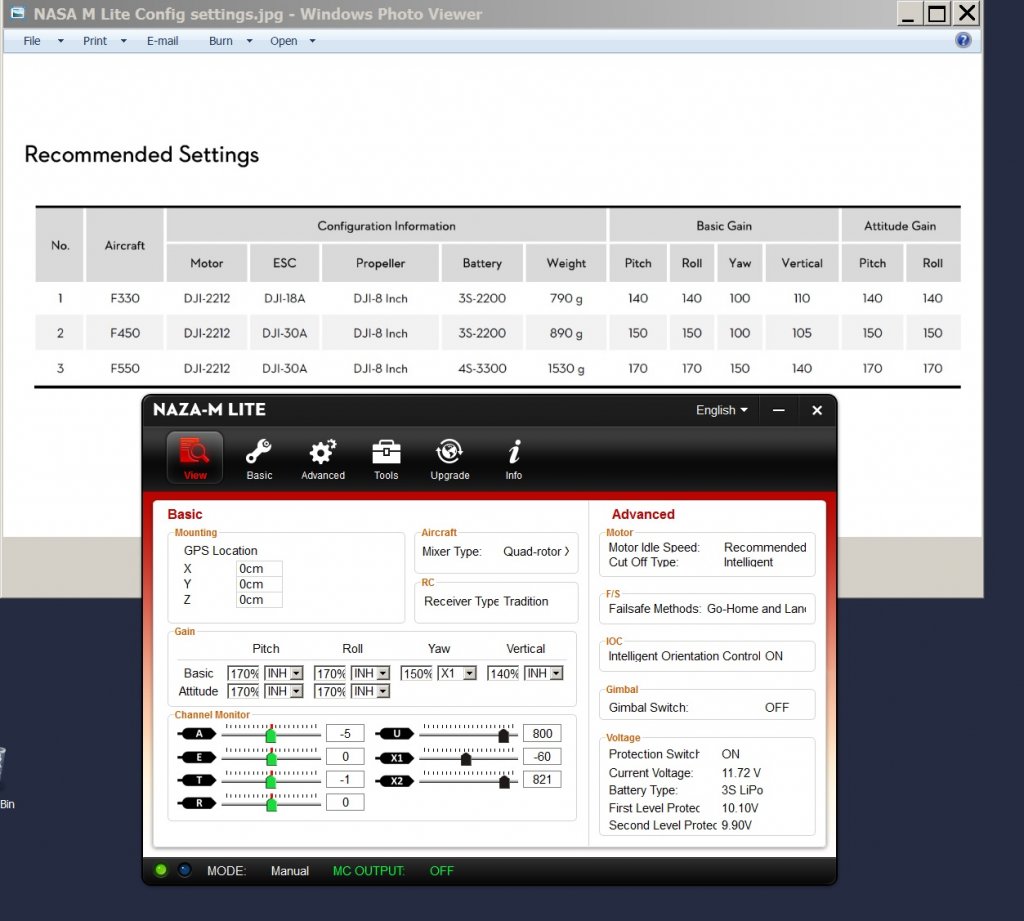The height and width of the screenshot is (921, 1024).
Task: Open the English language dropdown
Action: coord(721,410)
